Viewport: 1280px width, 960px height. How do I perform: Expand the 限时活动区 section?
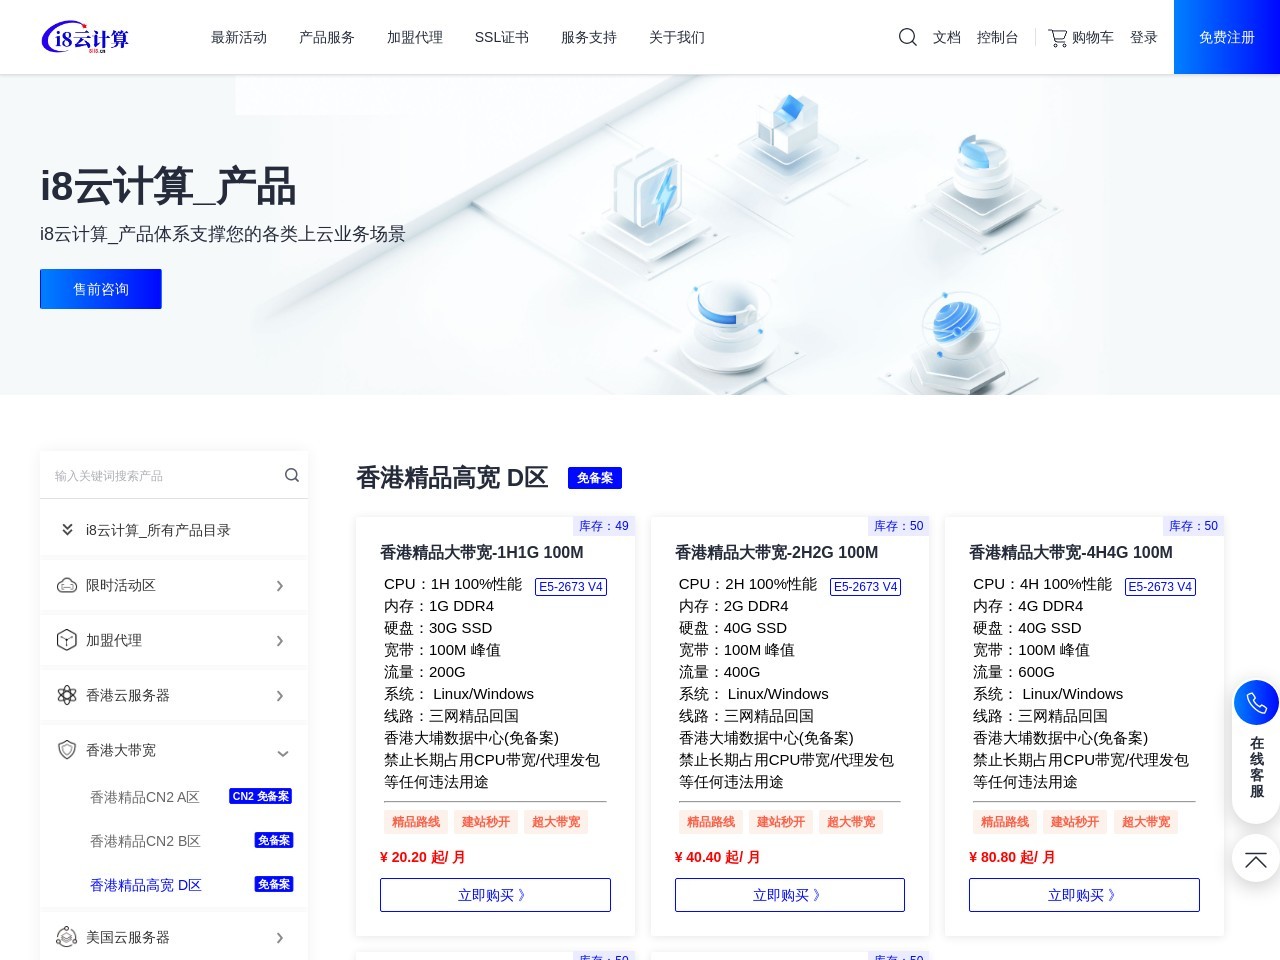click(x=281, y=585)
